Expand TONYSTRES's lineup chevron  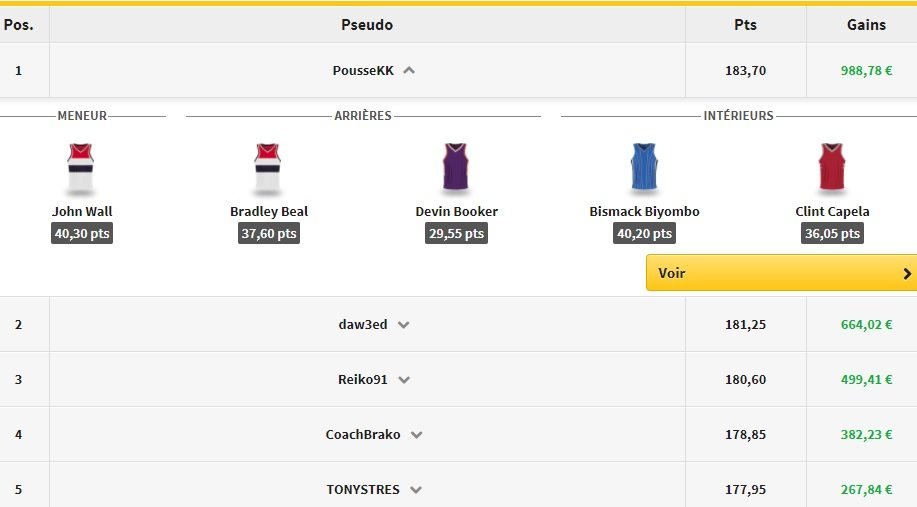[x=415, y=490]
